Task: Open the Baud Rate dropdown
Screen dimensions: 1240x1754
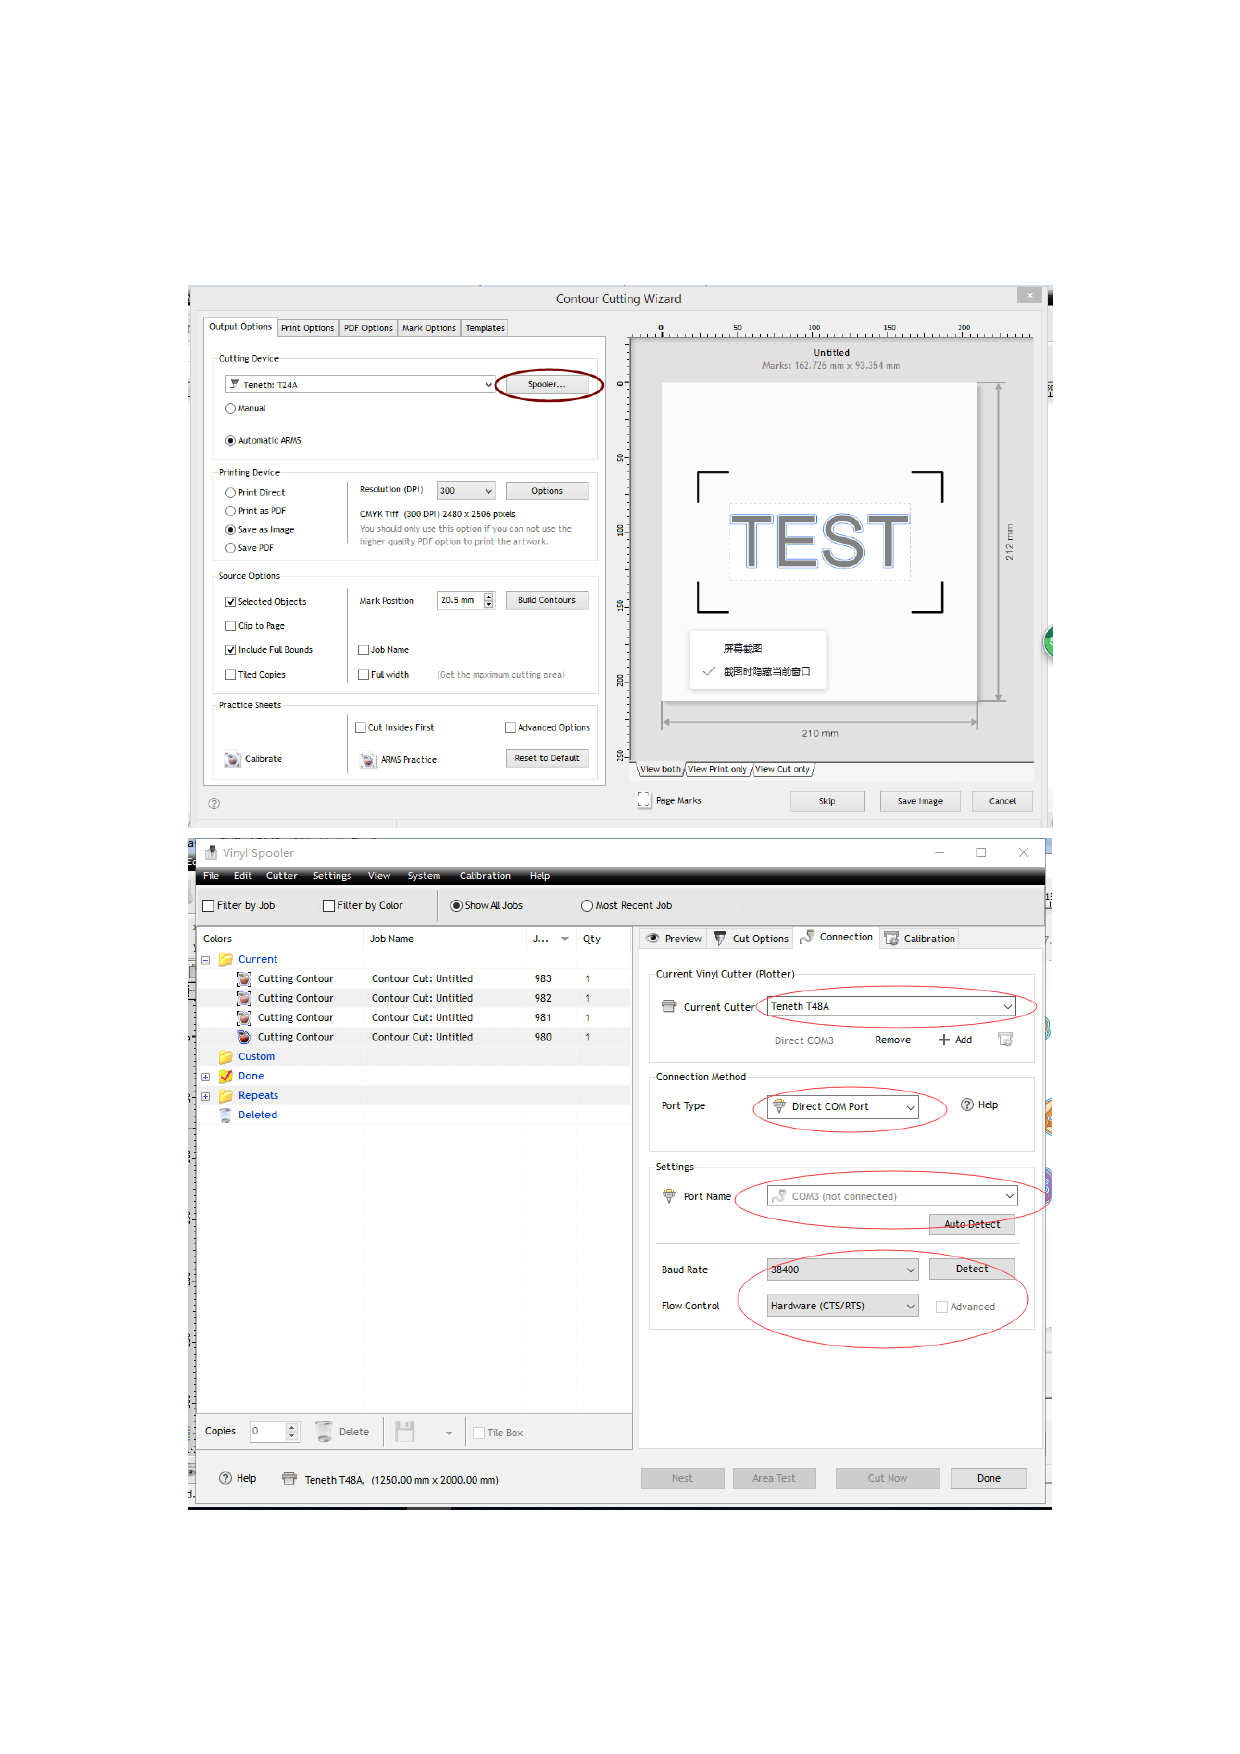Action: click(910, 1270)
